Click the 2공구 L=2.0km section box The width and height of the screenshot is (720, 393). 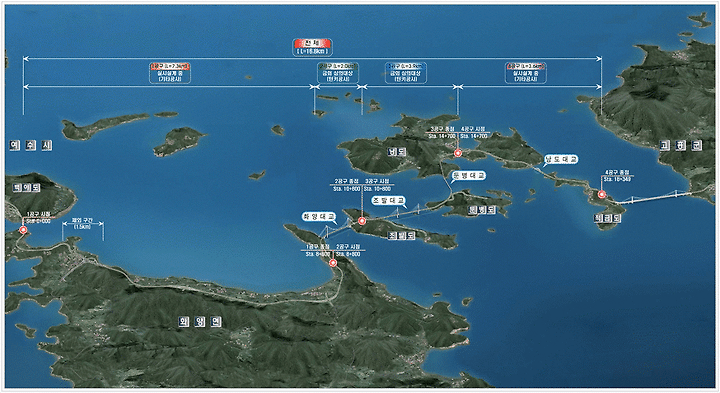tap(338, 73)
